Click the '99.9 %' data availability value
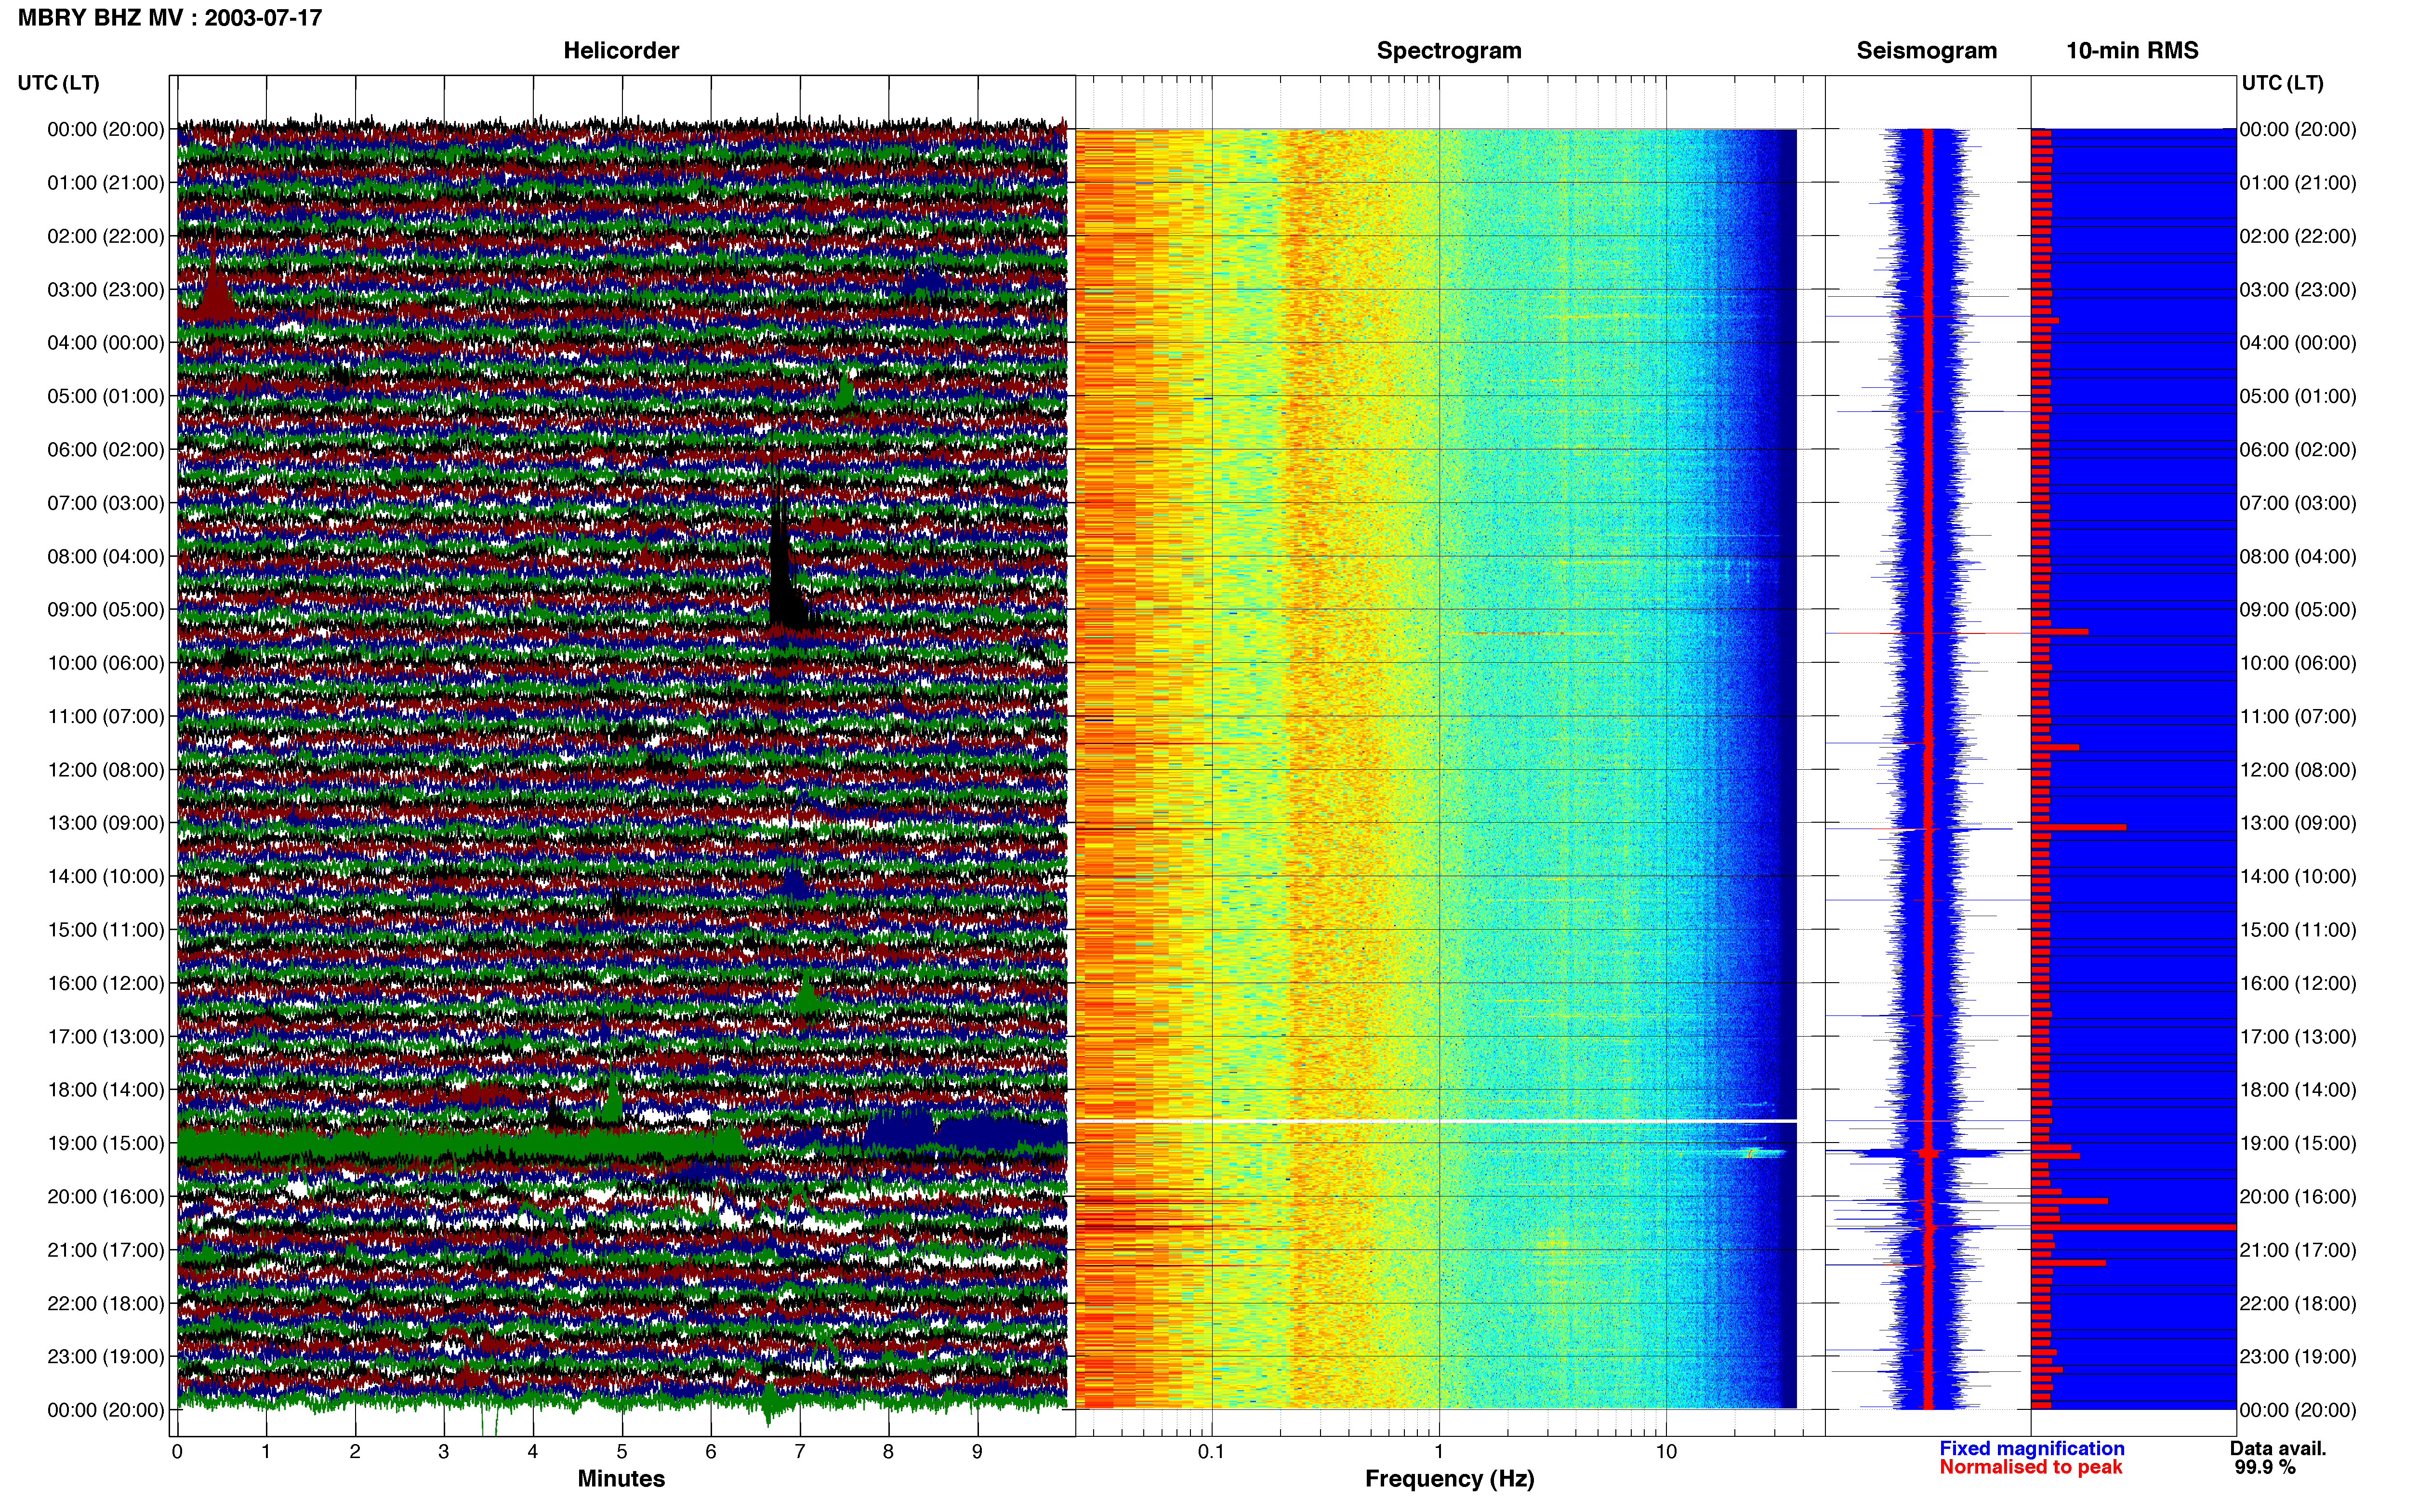Viewport: 2418px width, 1512px height. (2265, 1467)
